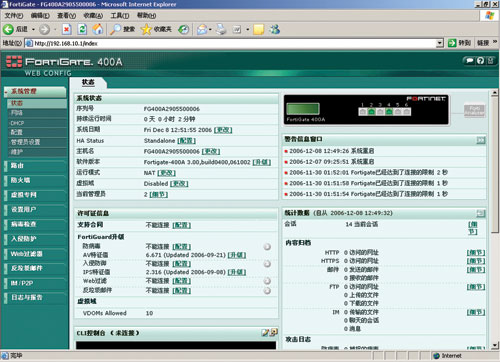Click the 配置 link for HA Status
The image size is (500, 362).
(x=186, y=141)
